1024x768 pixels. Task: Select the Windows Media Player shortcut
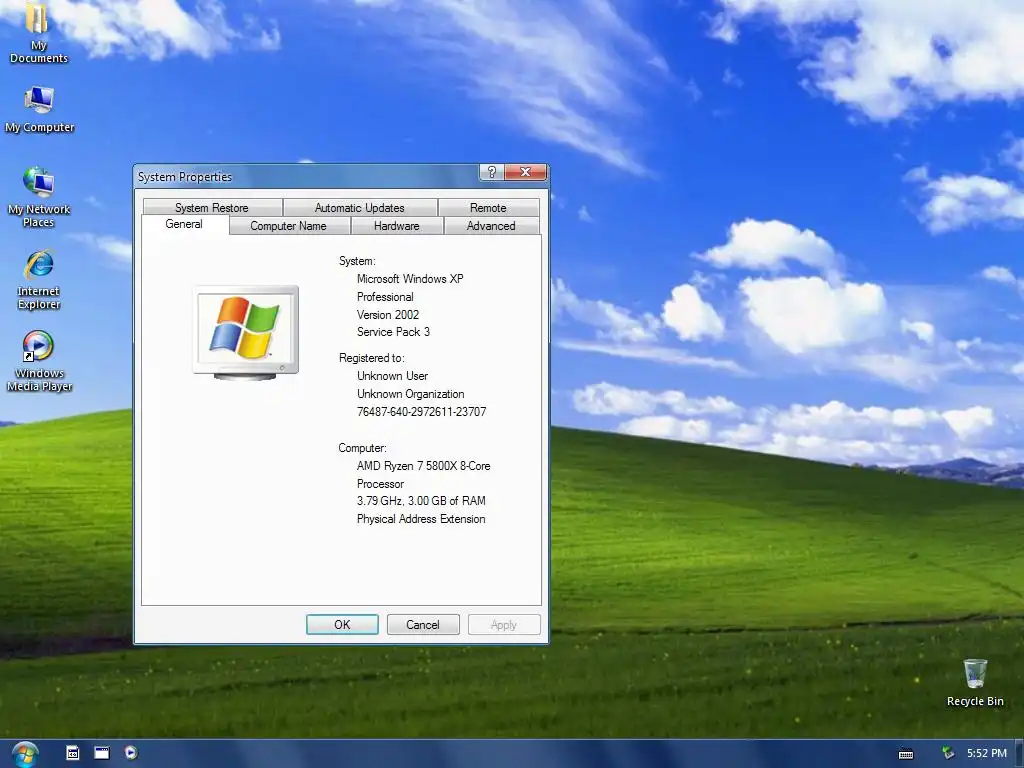[39, 360]
